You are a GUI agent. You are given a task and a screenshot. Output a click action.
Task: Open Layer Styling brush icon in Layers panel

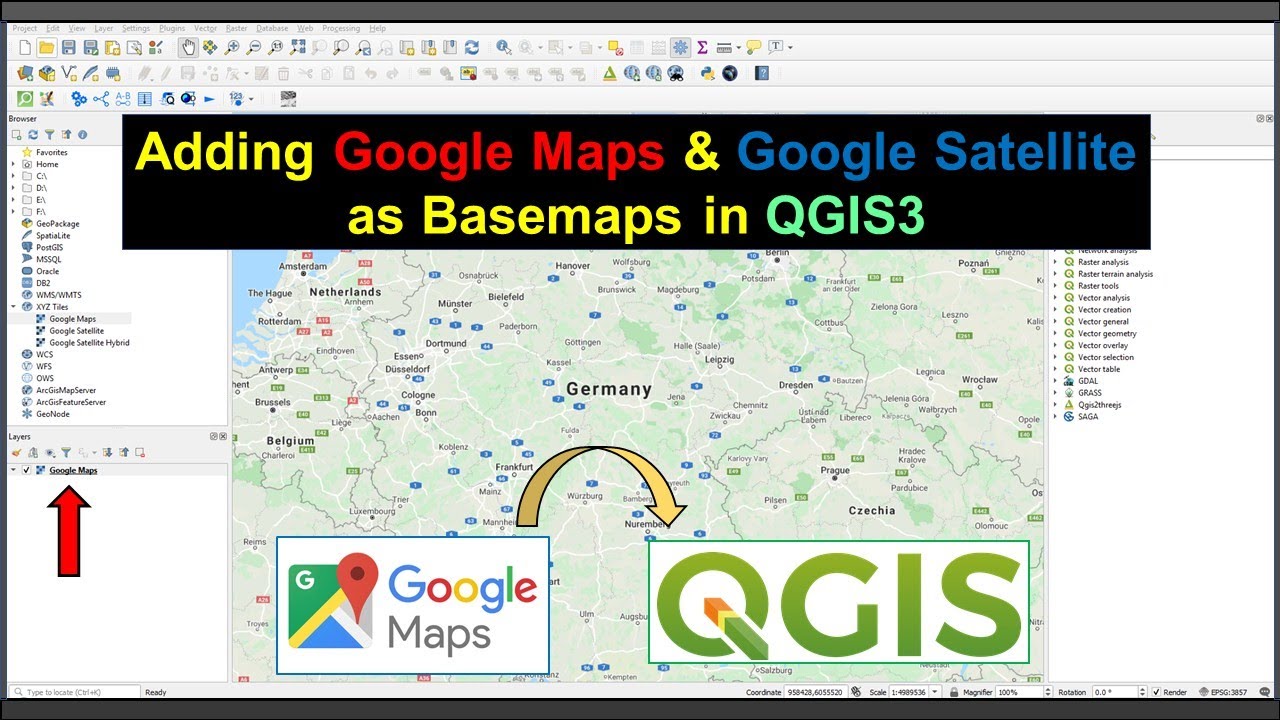[x=17, y=453]
